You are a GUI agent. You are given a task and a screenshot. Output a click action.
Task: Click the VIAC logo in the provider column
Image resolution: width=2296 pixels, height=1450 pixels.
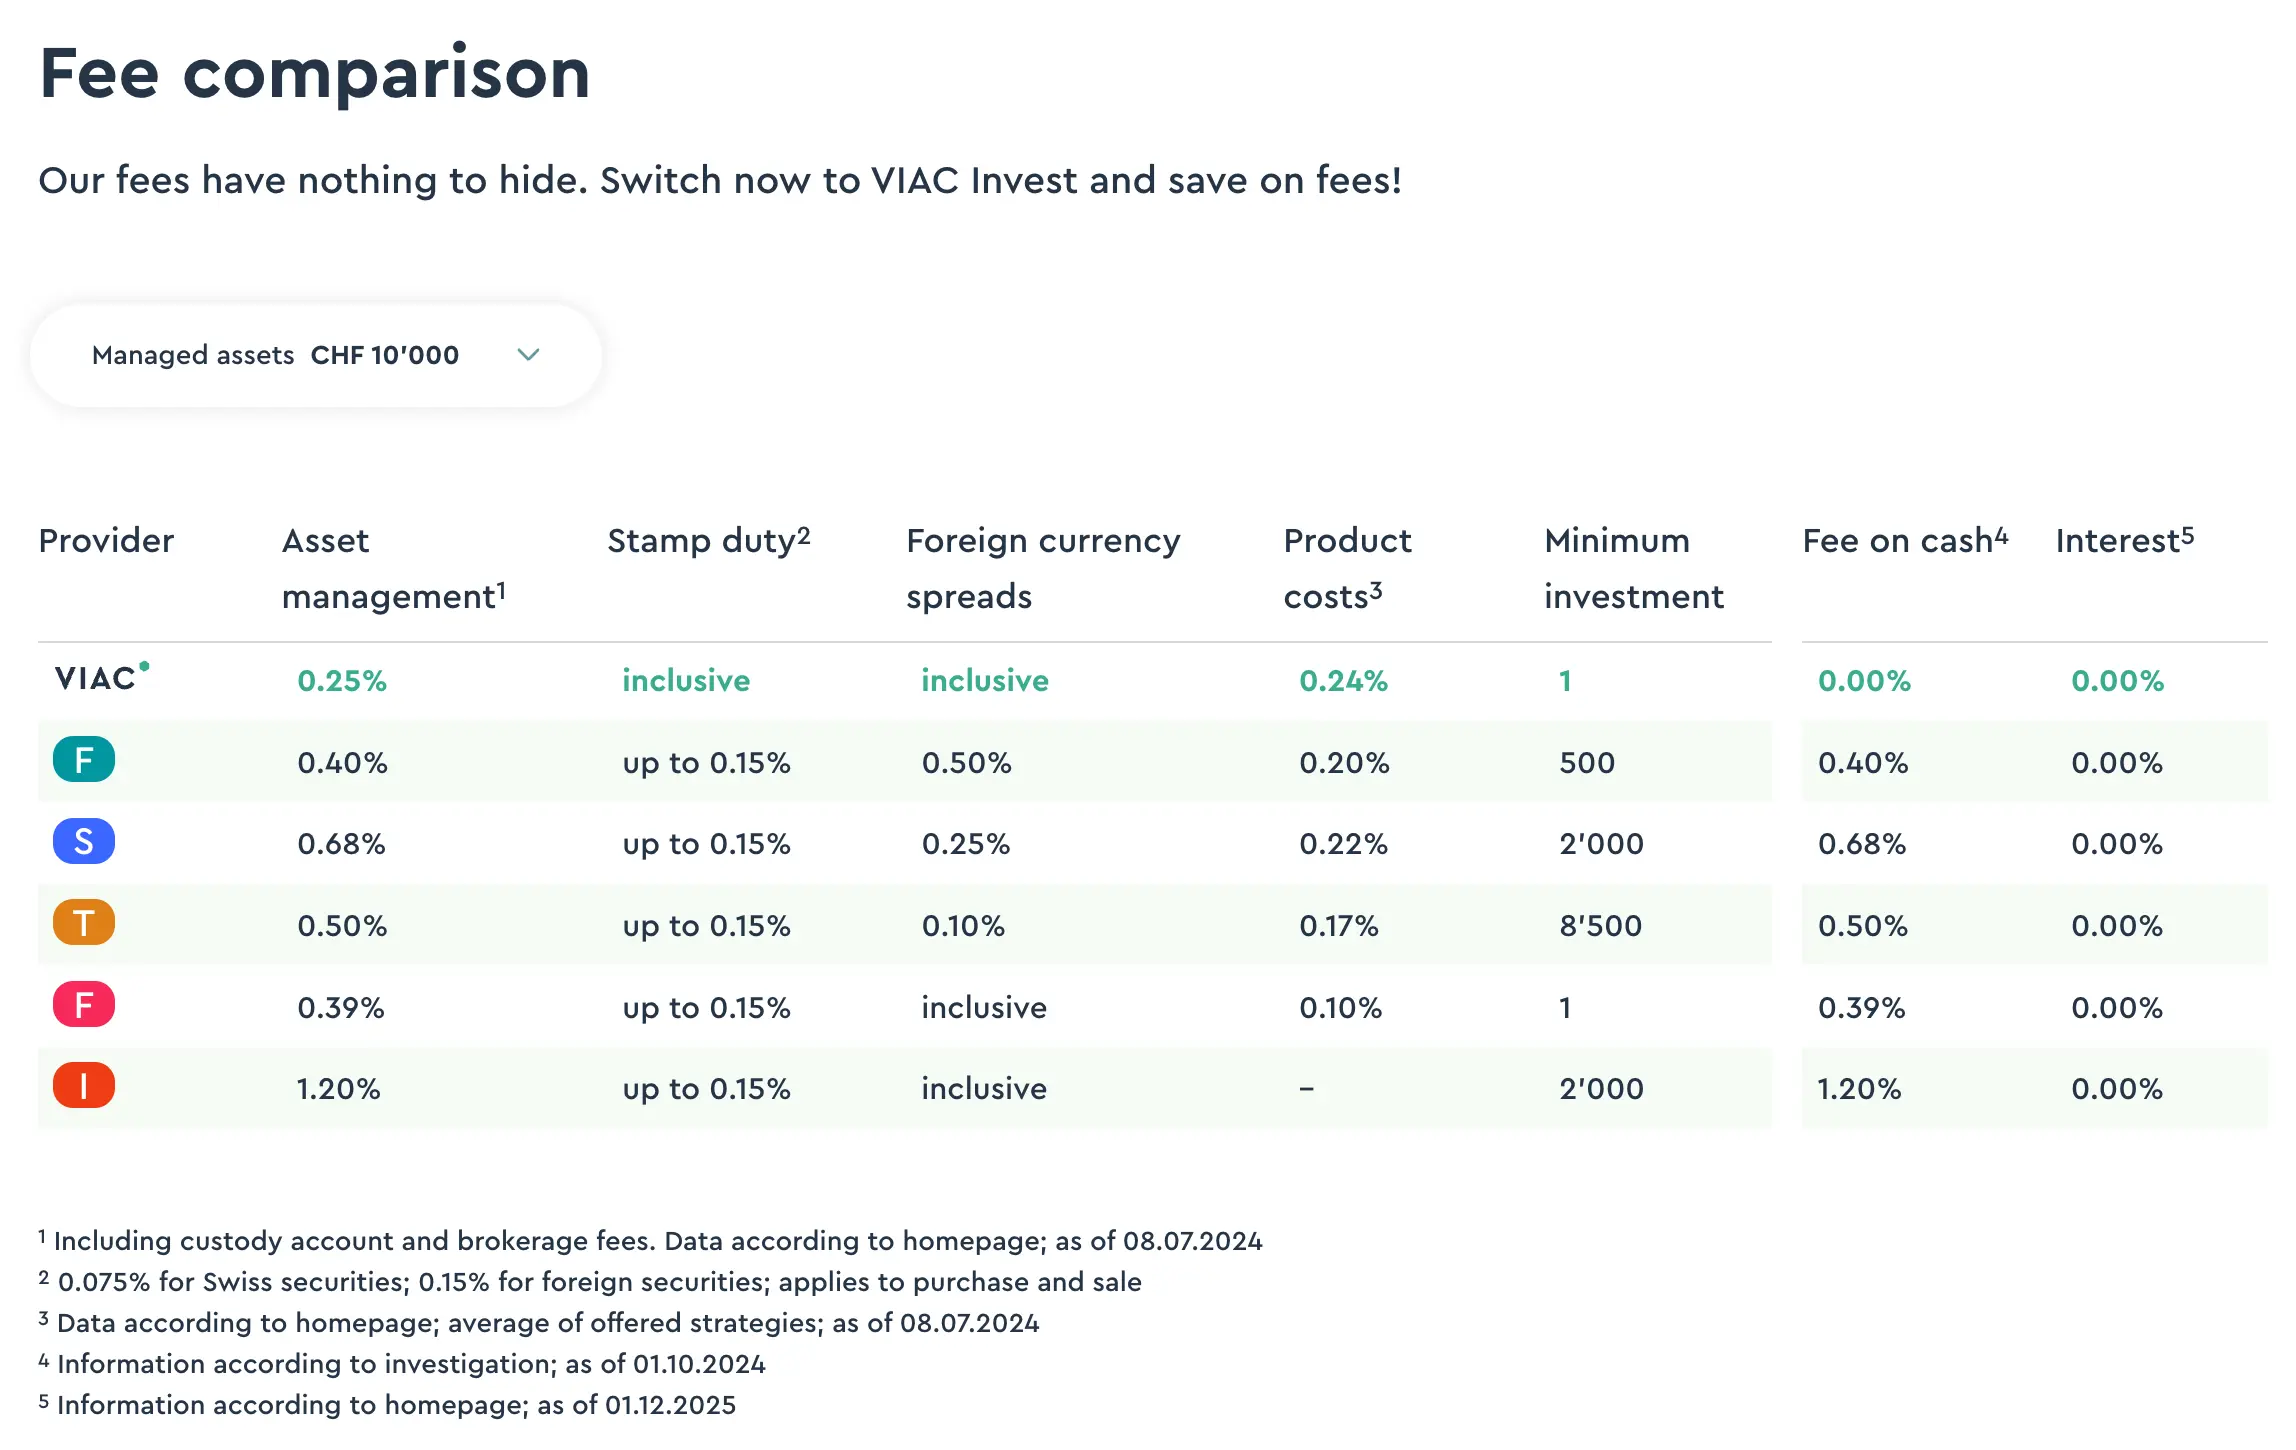click(x=93, y=679)
